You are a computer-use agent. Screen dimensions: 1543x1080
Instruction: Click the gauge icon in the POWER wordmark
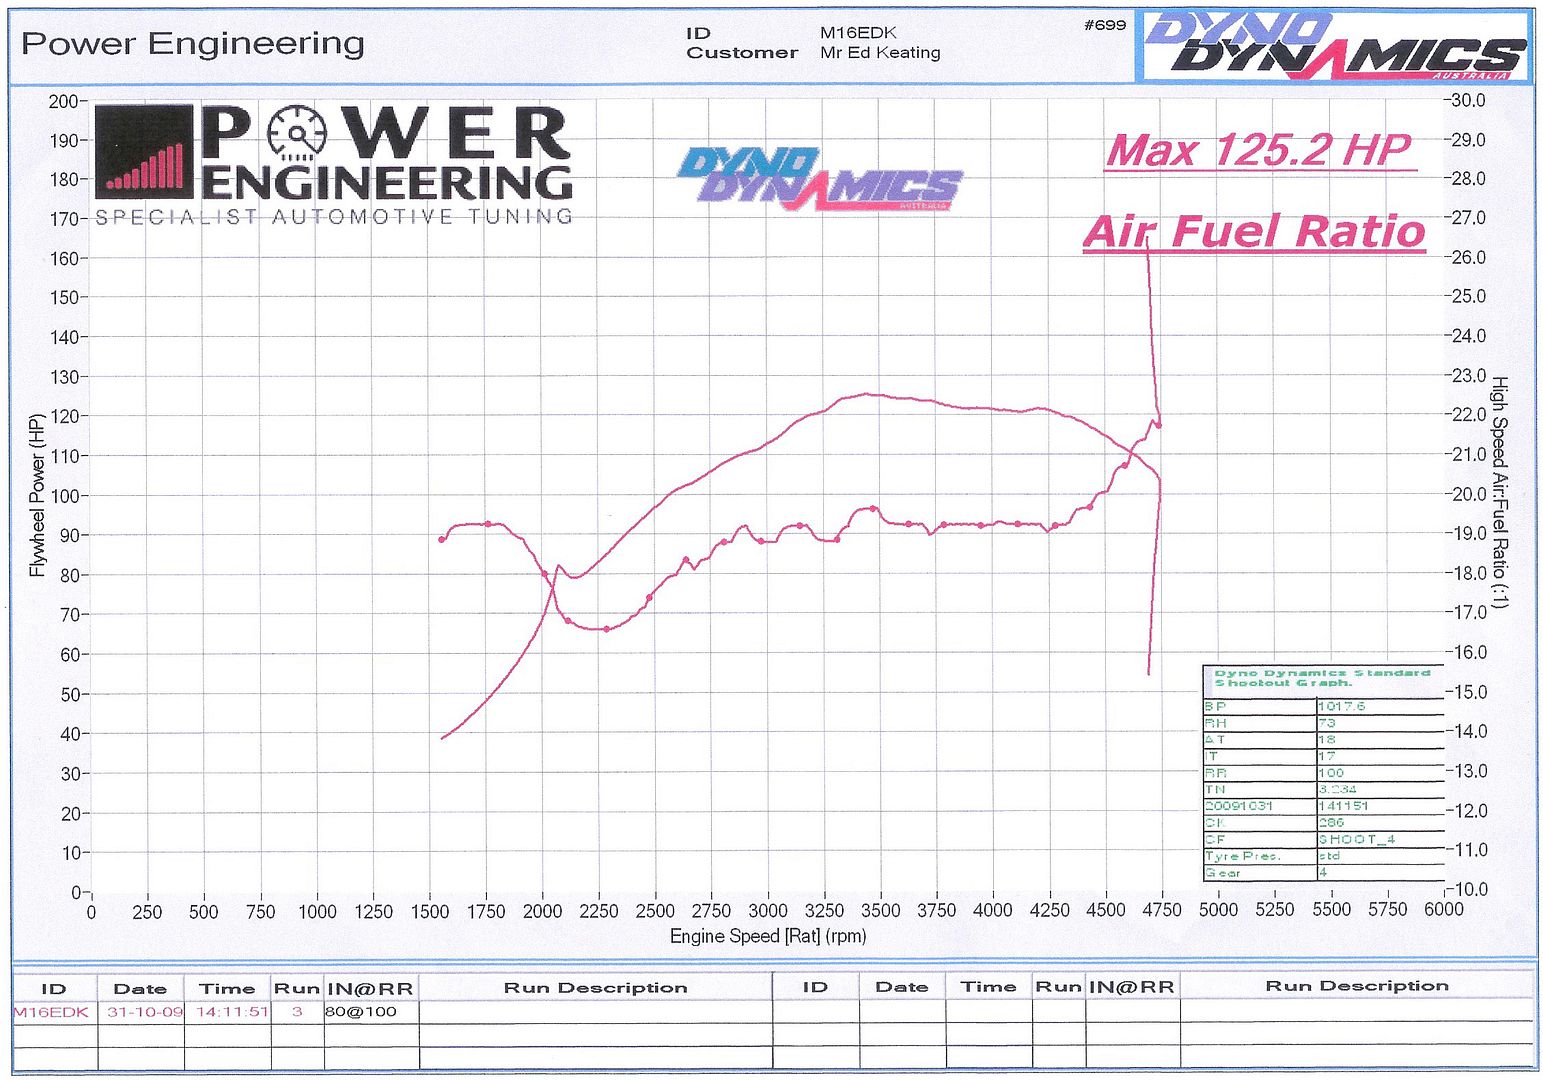297,134
